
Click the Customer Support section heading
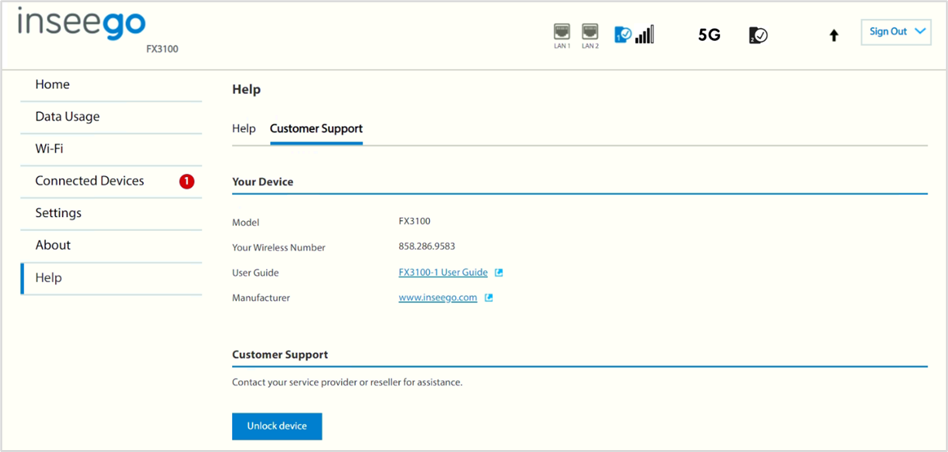[x=280, y=355]
